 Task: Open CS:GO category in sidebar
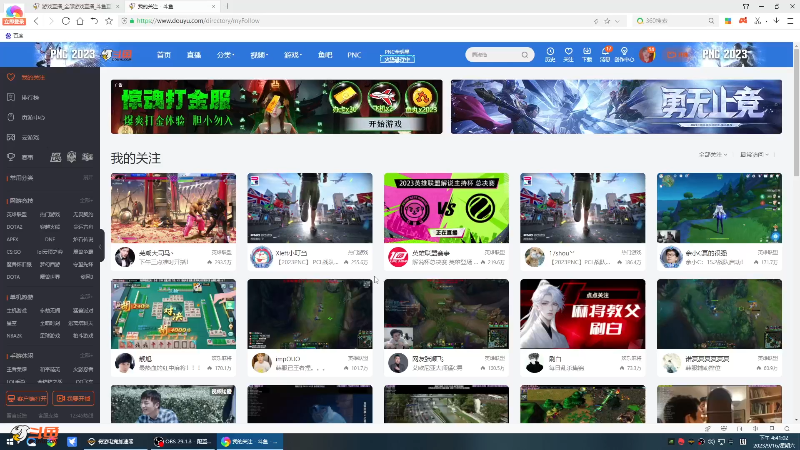[14, 252]
